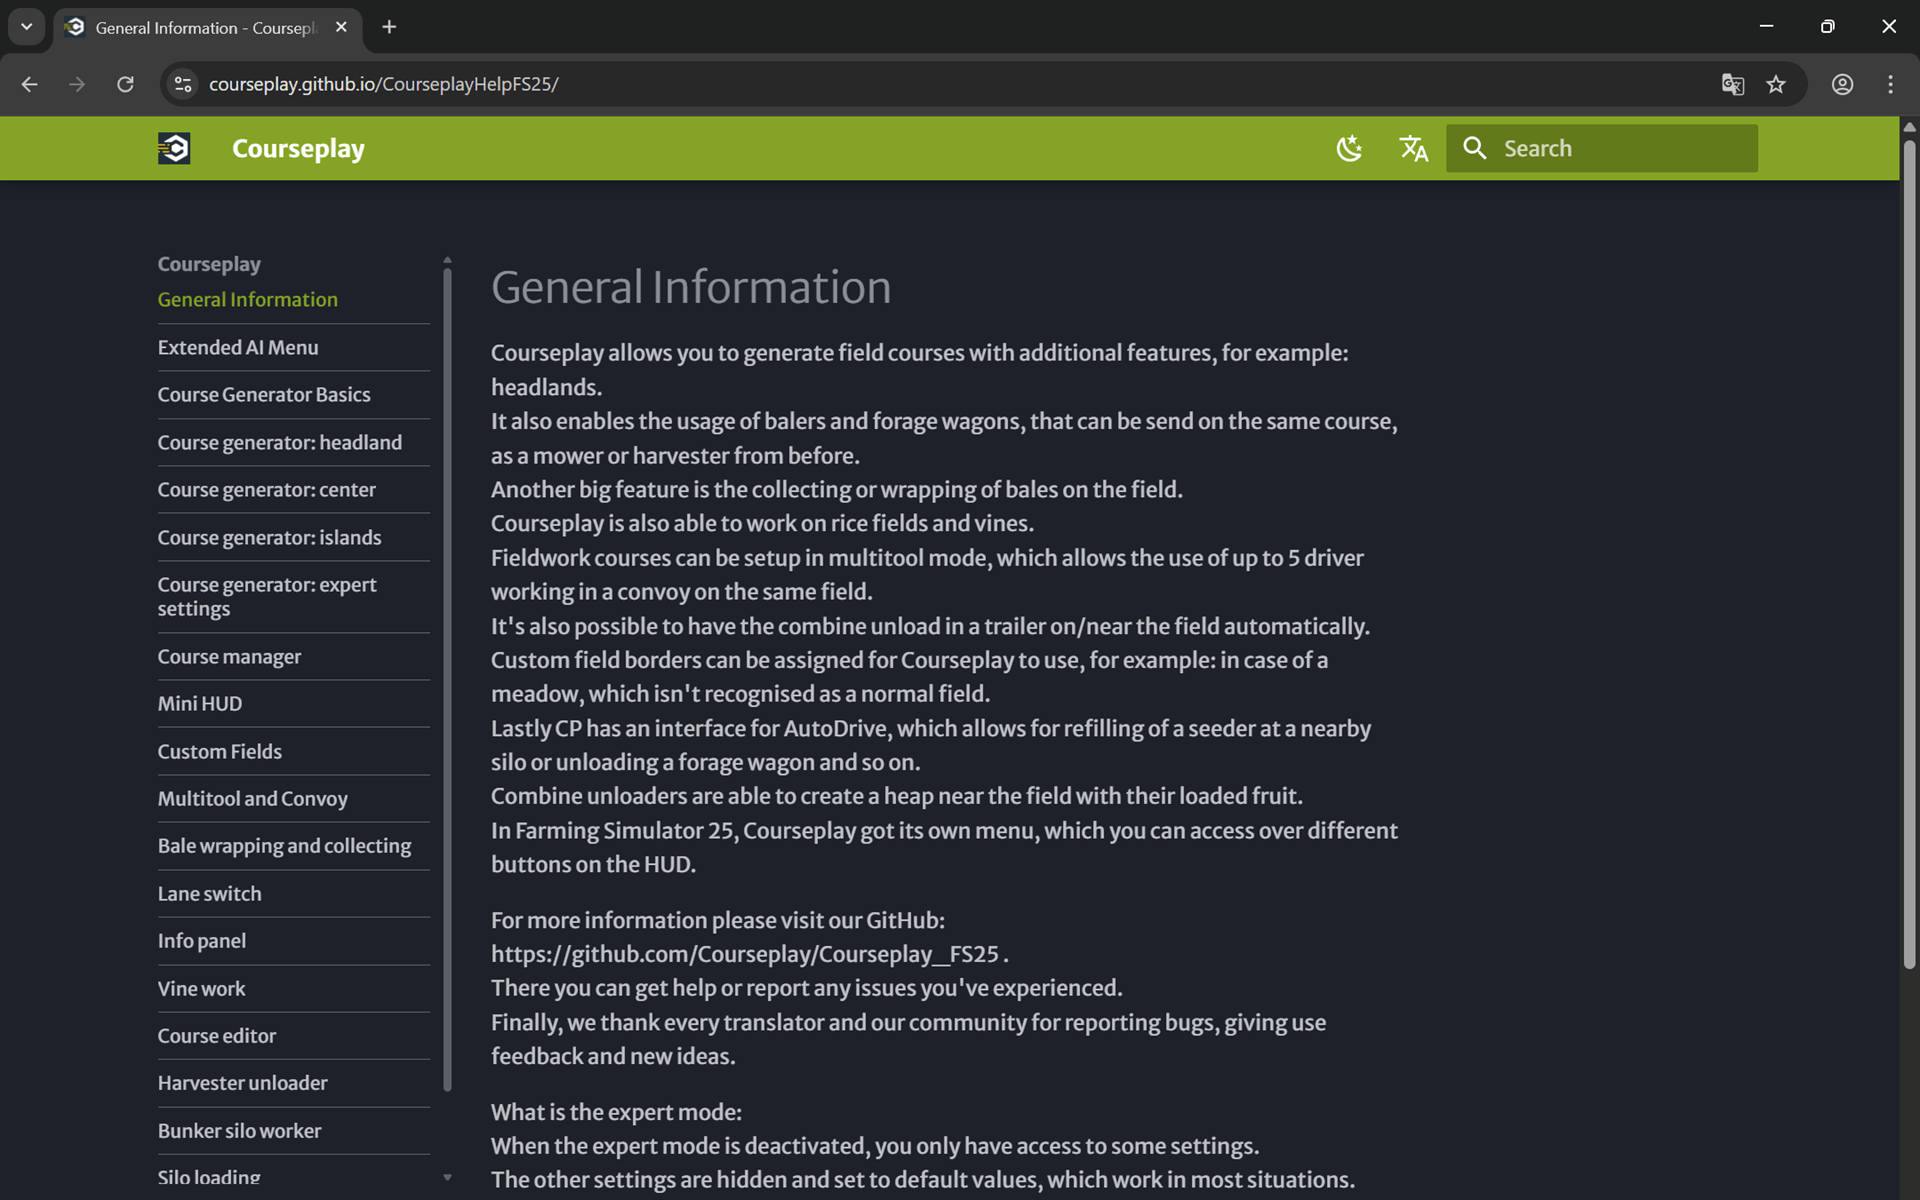Click the search magnifier icon

[1474, 148]
